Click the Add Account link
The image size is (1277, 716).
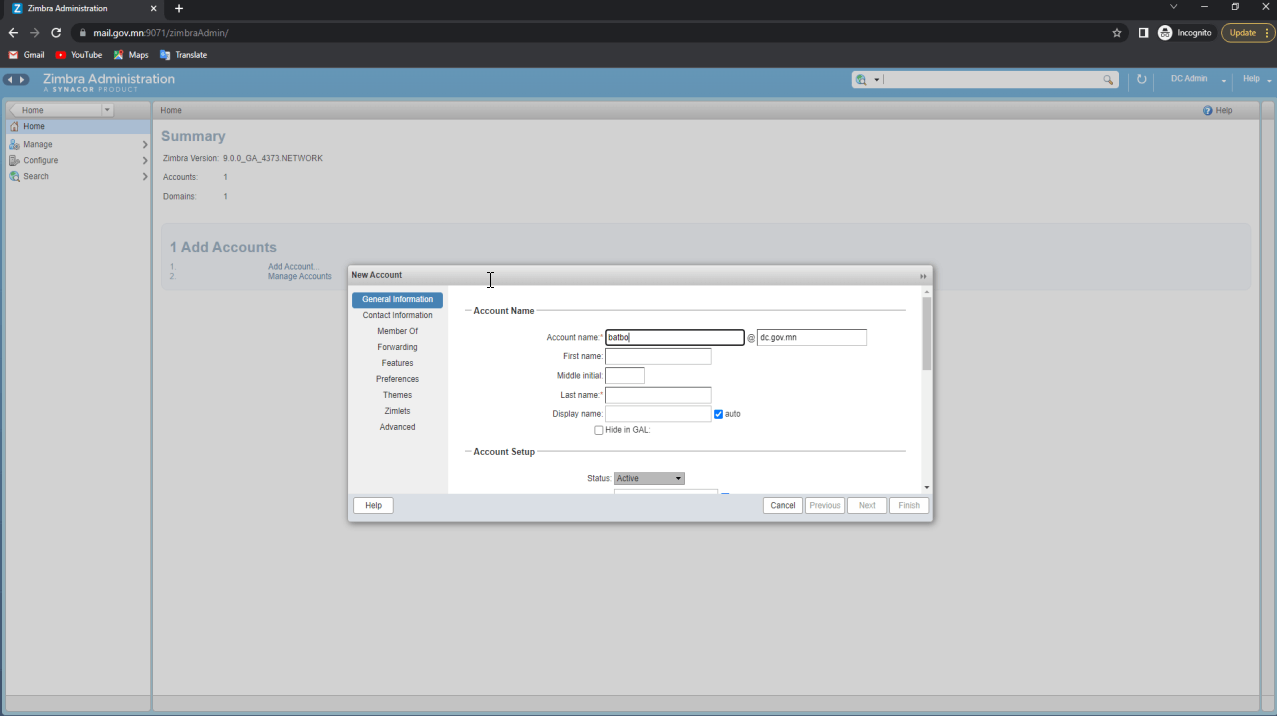(294, 267)
